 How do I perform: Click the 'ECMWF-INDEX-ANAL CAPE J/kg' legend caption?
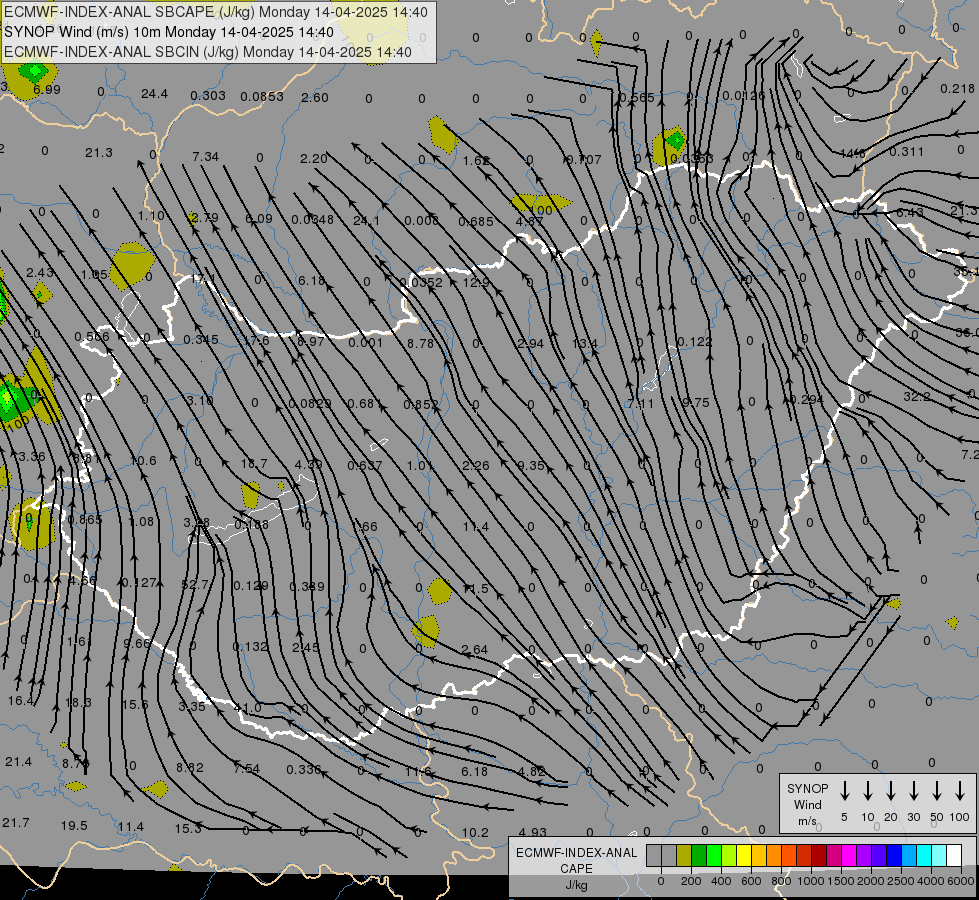pos(576,868)
